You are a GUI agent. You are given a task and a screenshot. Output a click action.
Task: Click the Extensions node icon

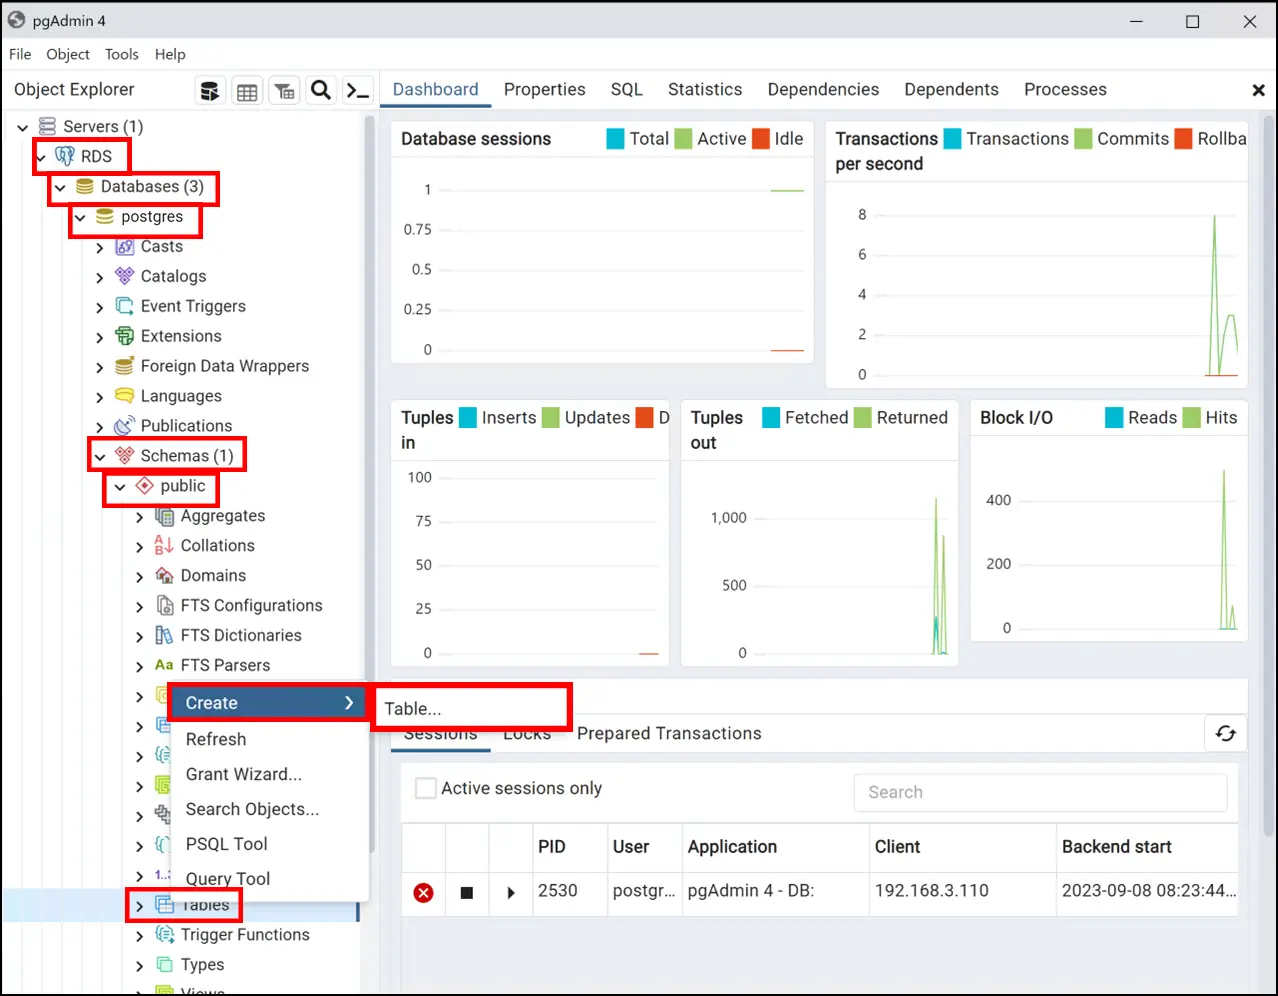[125, 336]
